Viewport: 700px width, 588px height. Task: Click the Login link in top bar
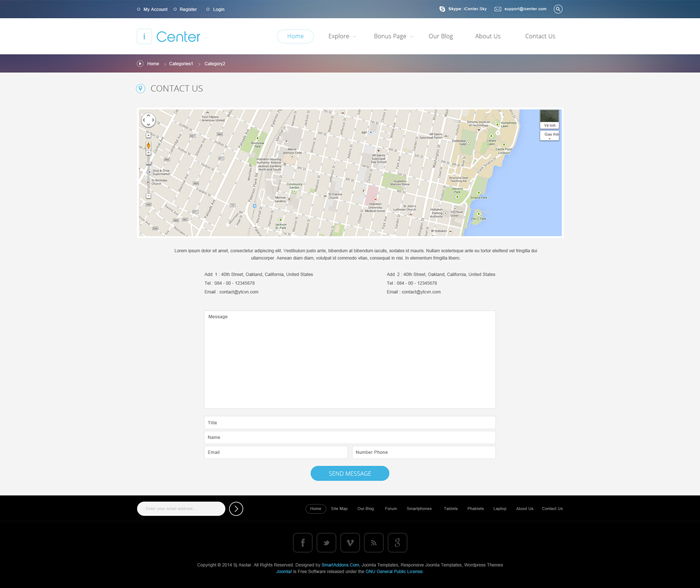(x=218, y=9)
